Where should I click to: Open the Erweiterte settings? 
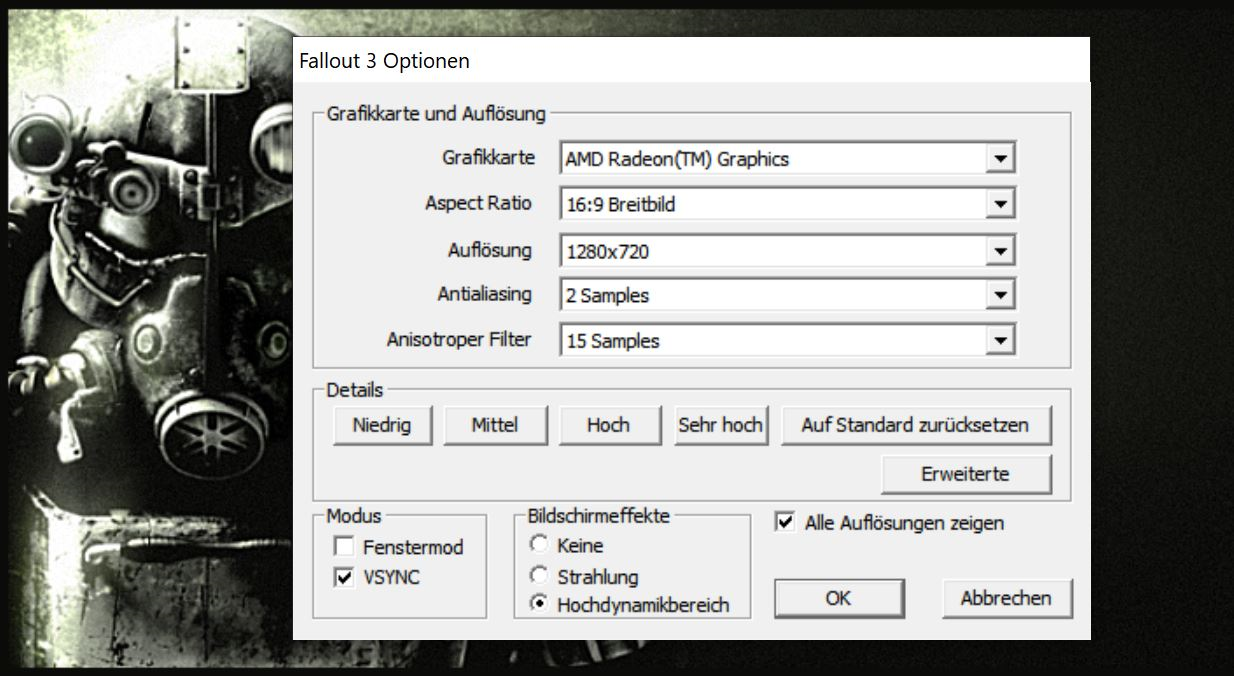click(x=965, y=474)
